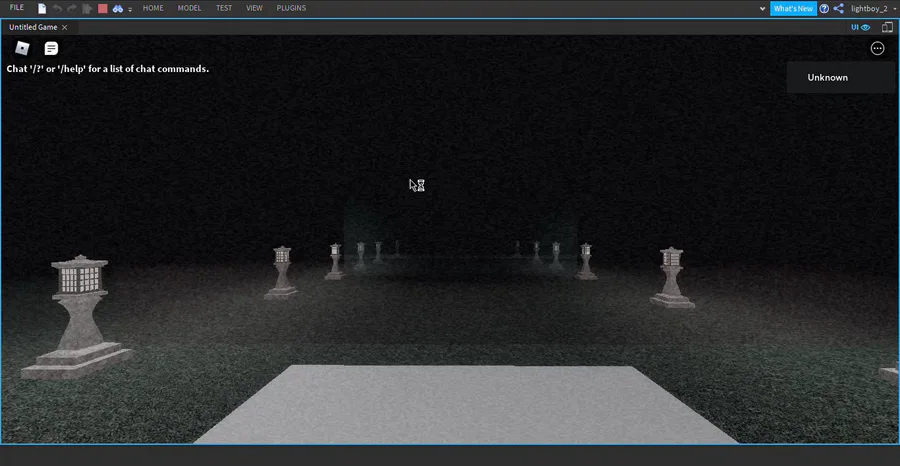Close the Untitled Game tab
The image size is (900, 466).
pyautogui.click(x=65, y=28)
